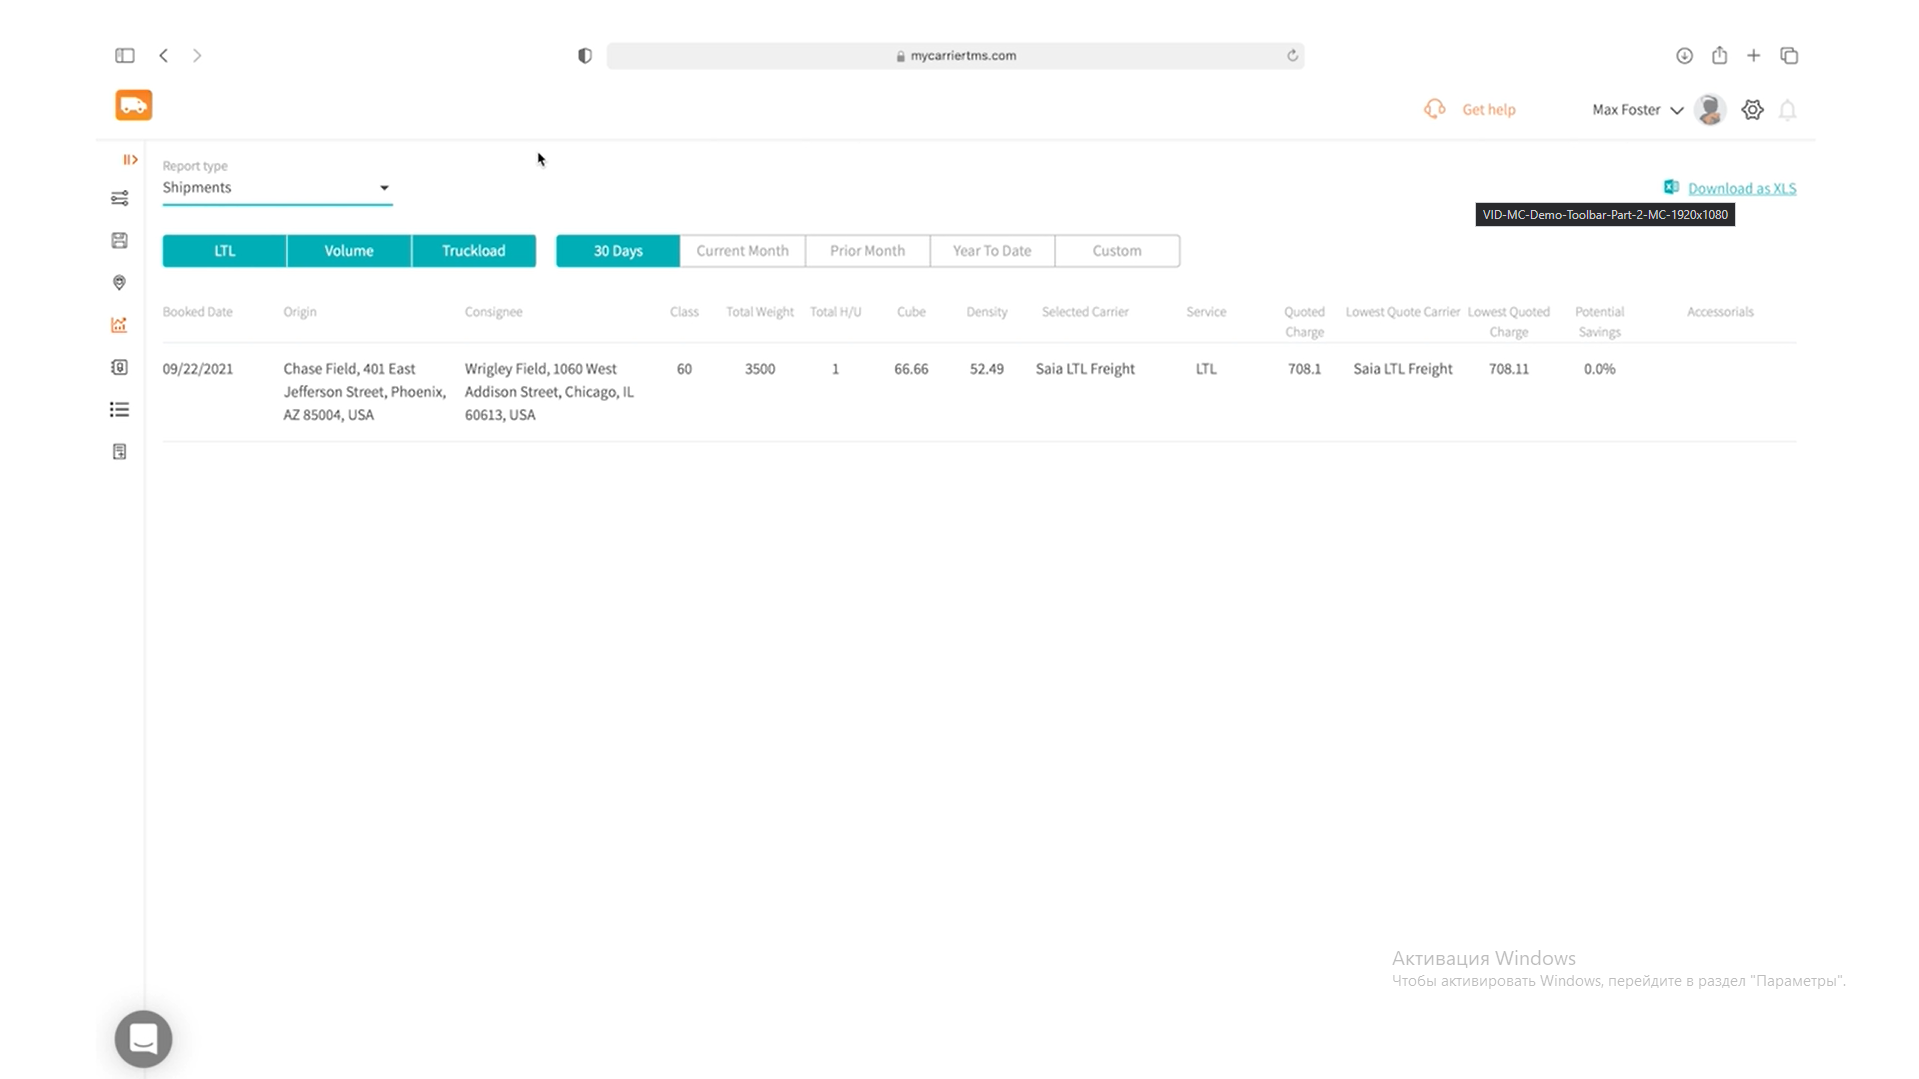The width and height of the screenshot is (1919, 1079).
Task: Click the Lowest Quote Carrier column header
Action: click(1403, 311)
